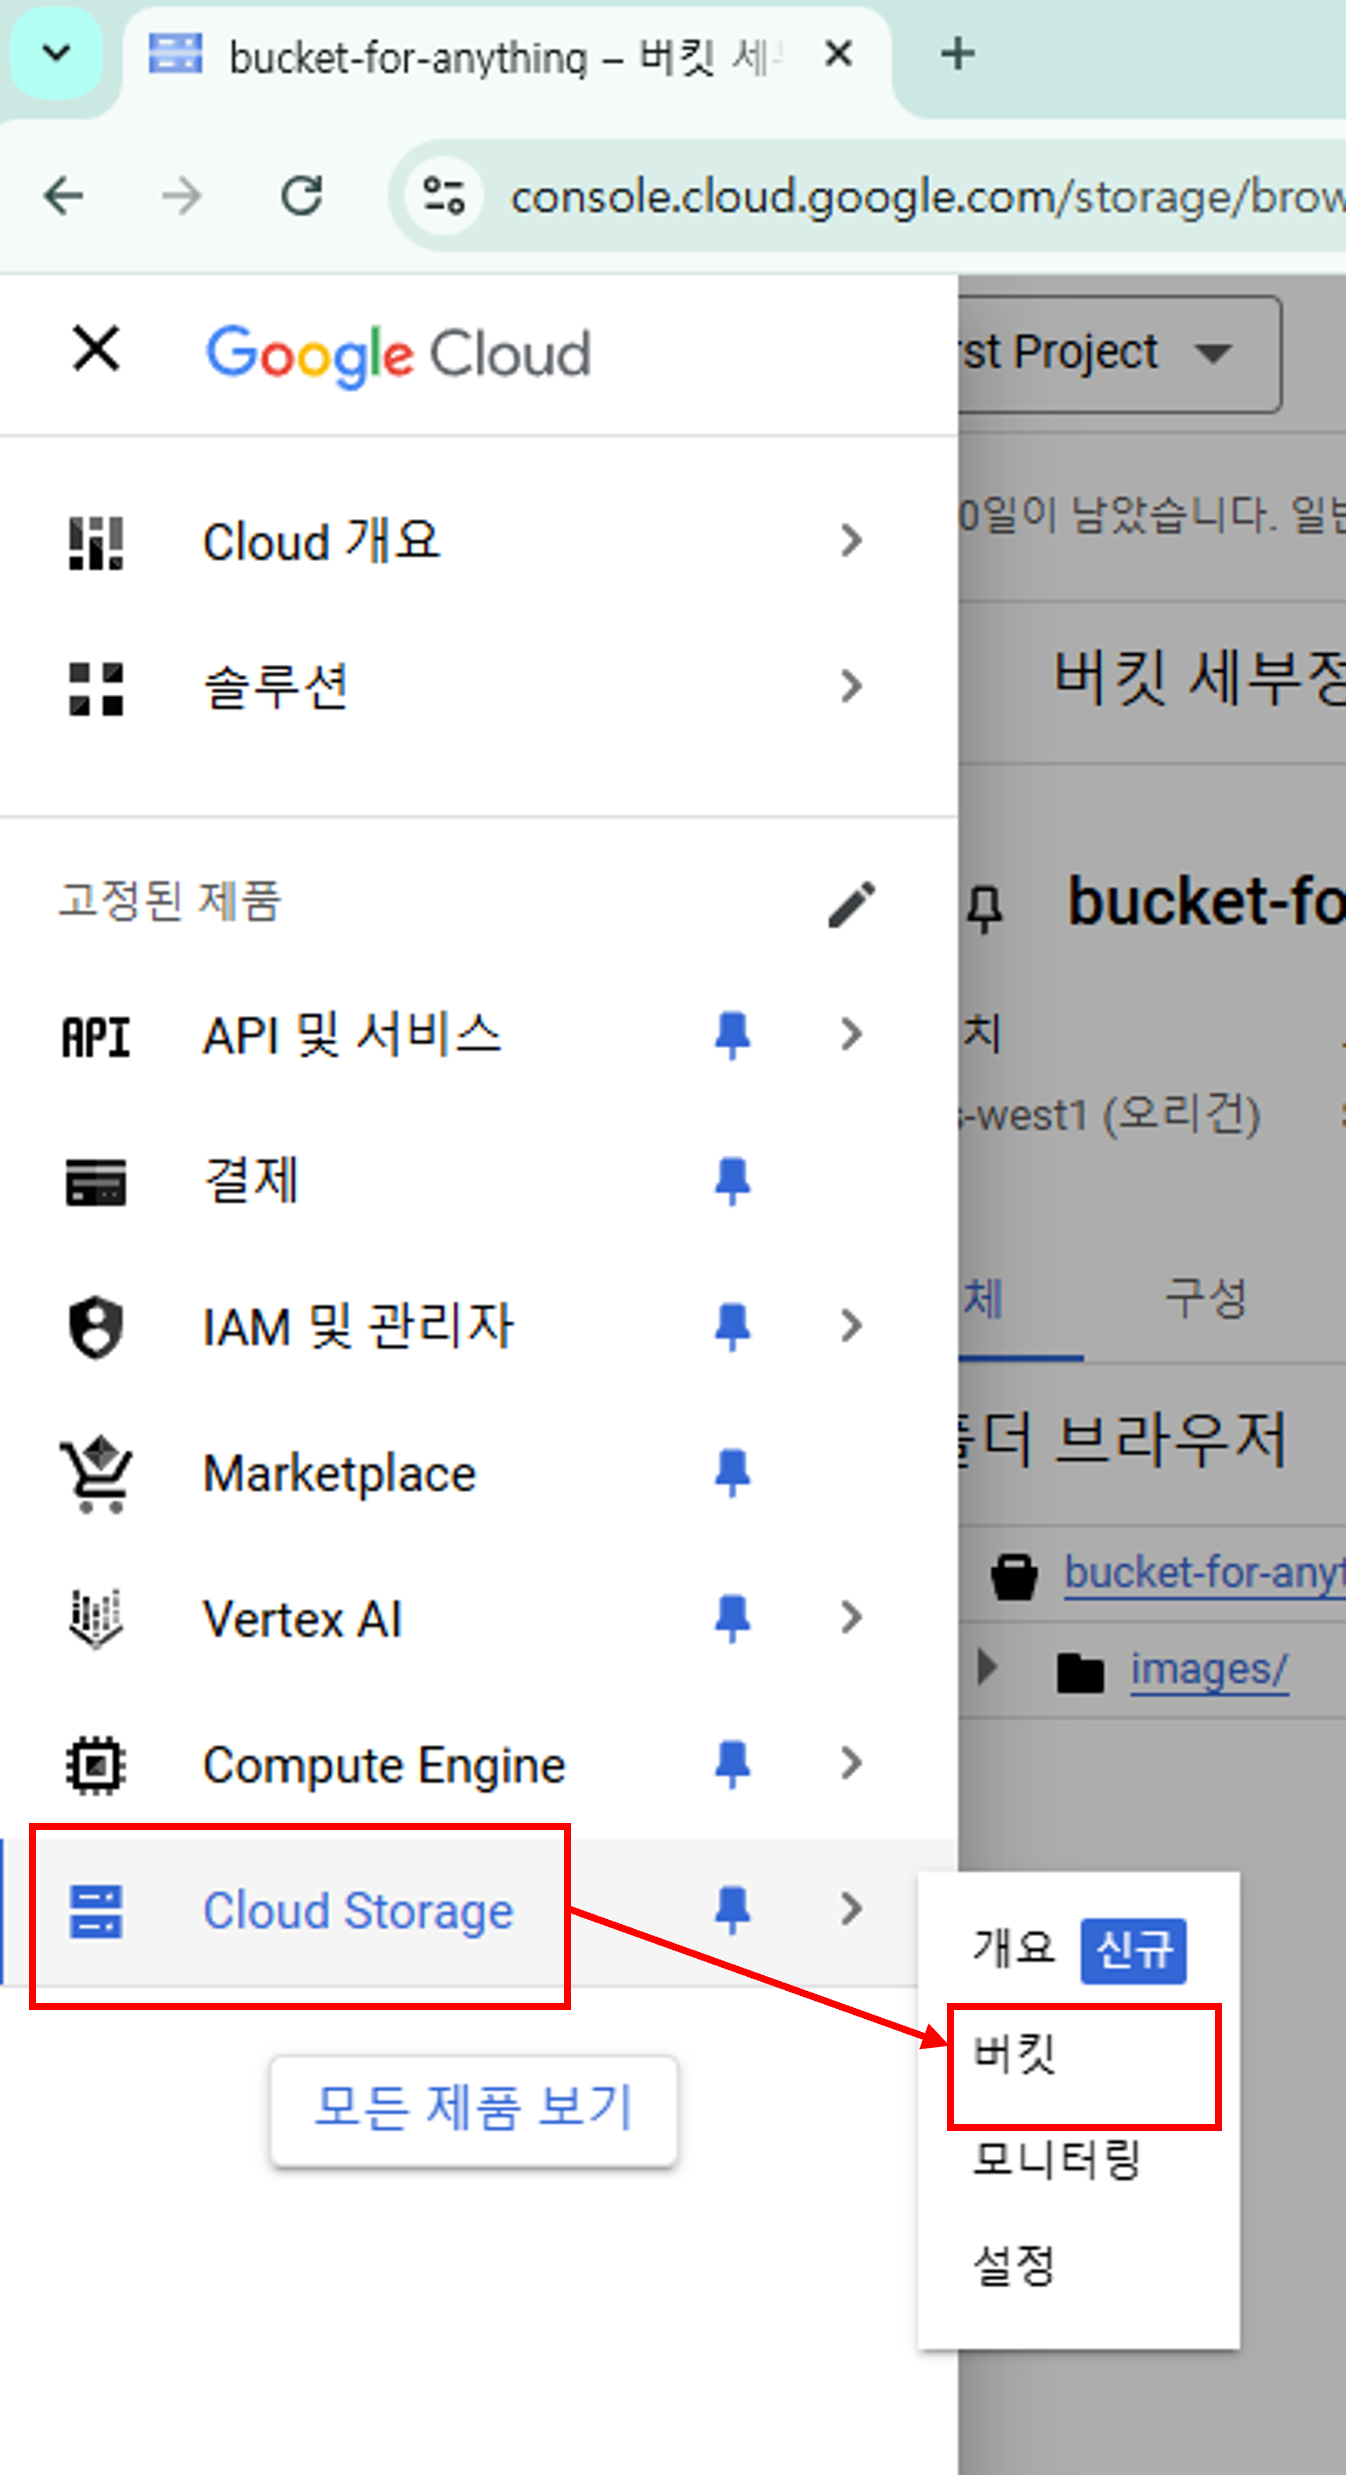Expand IAM 및 관리자 submenu chevron
Viewport: 1346px width, 2475px height.
(x=851, y=1326)
